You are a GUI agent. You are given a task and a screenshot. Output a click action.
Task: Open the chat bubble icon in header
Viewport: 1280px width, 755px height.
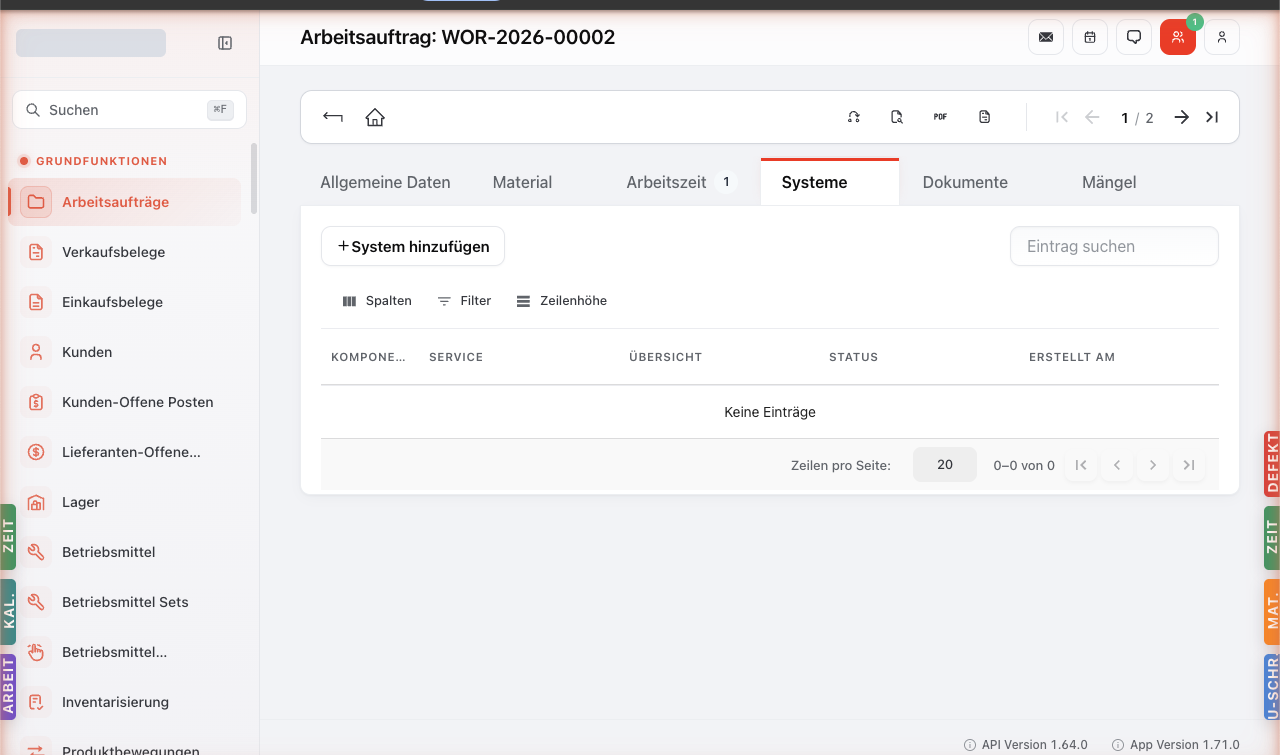(1134, 37)
